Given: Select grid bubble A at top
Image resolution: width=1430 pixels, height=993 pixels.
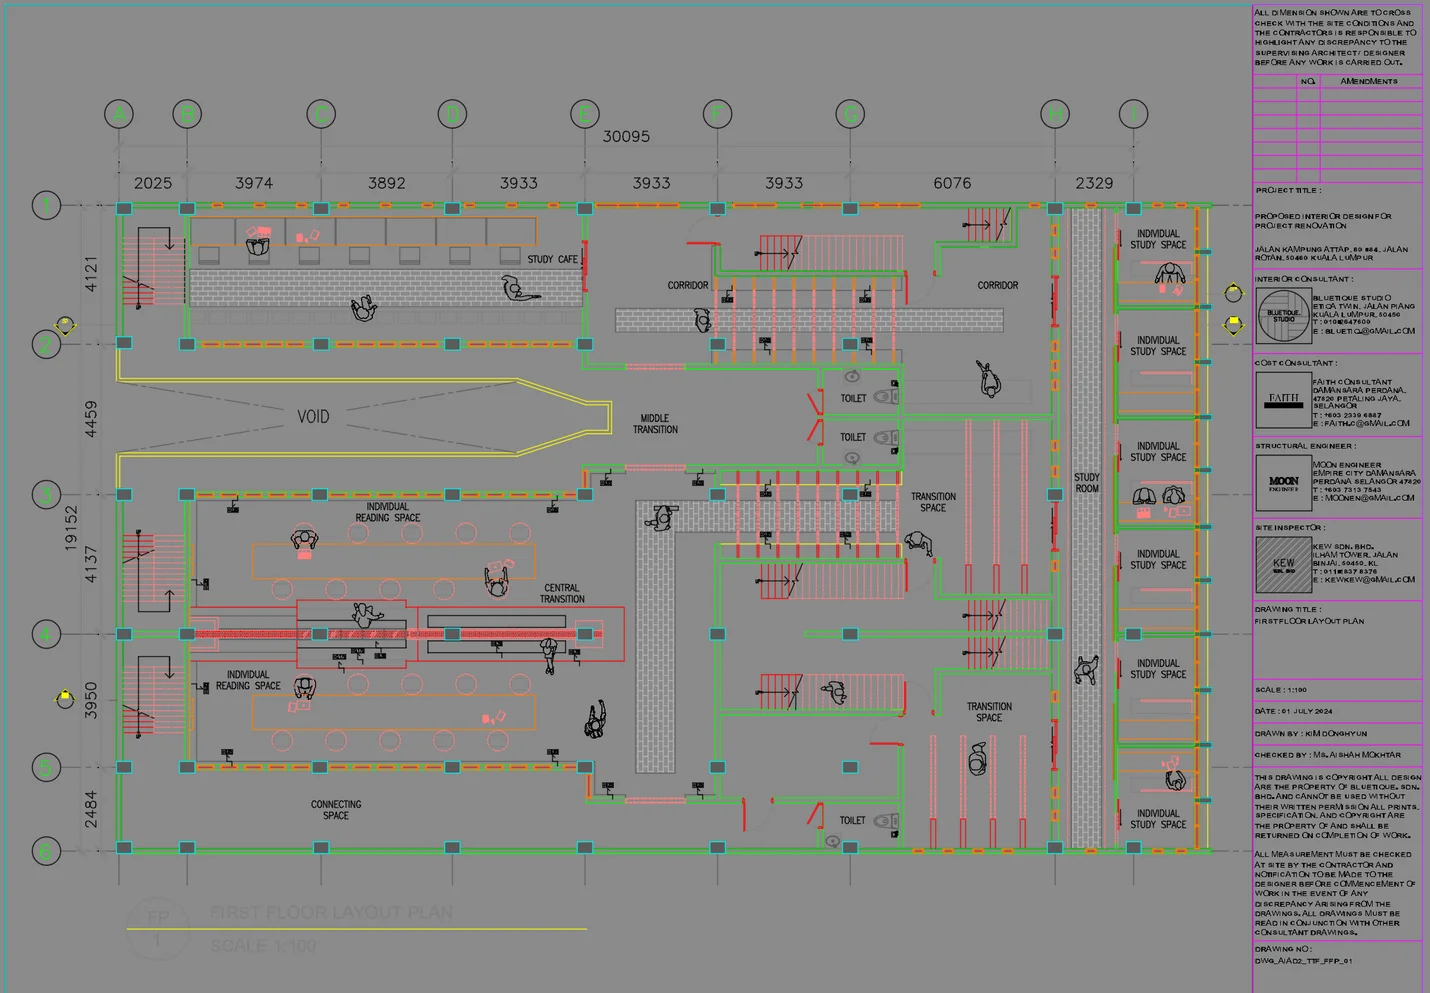Looking at the screenshot, I should [119, 114].
